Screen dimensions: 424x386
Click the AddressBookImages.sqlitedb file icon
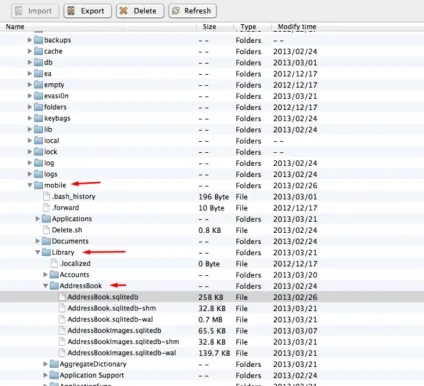tap(62, 330)
